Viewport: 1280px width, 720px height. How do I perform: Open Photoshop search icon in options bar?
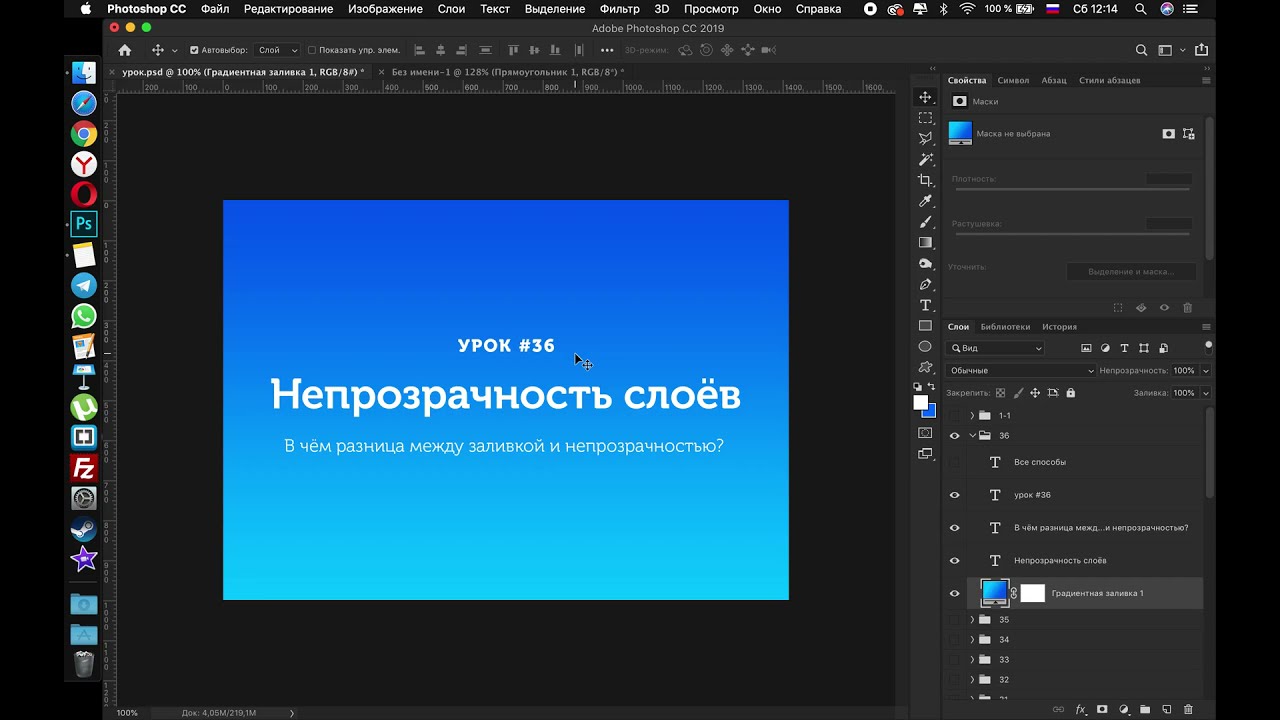[x=1141, y=50]
